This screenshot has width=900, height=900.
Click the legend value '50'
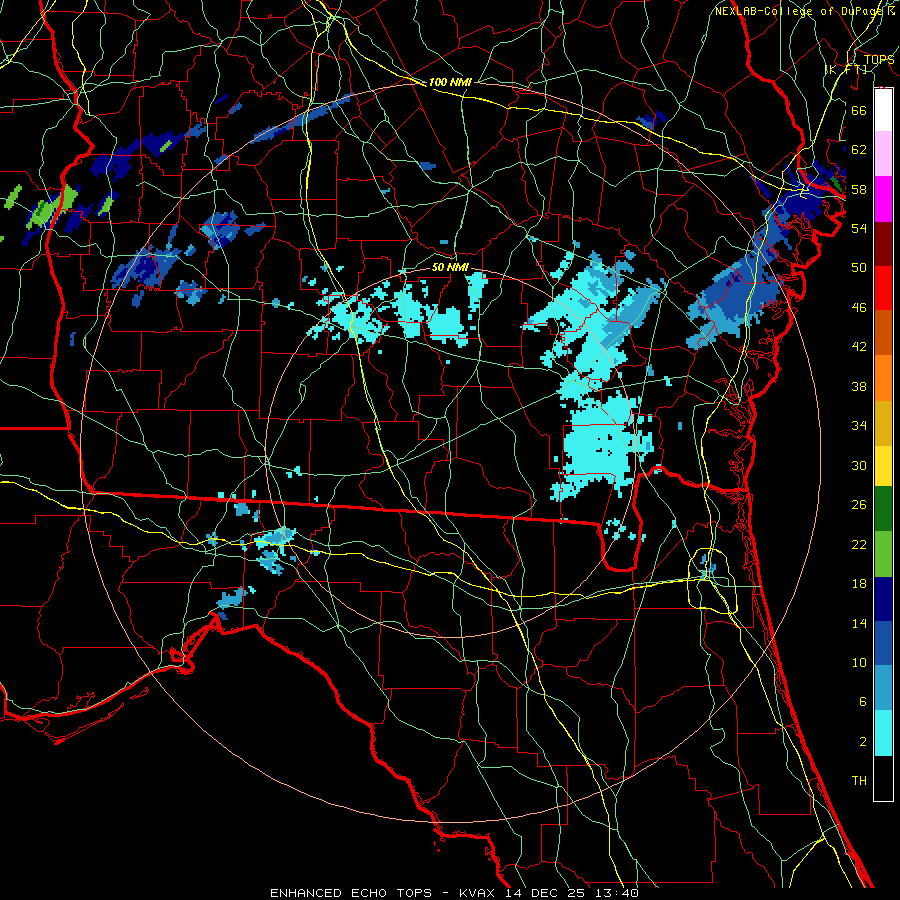click(859, 267)
